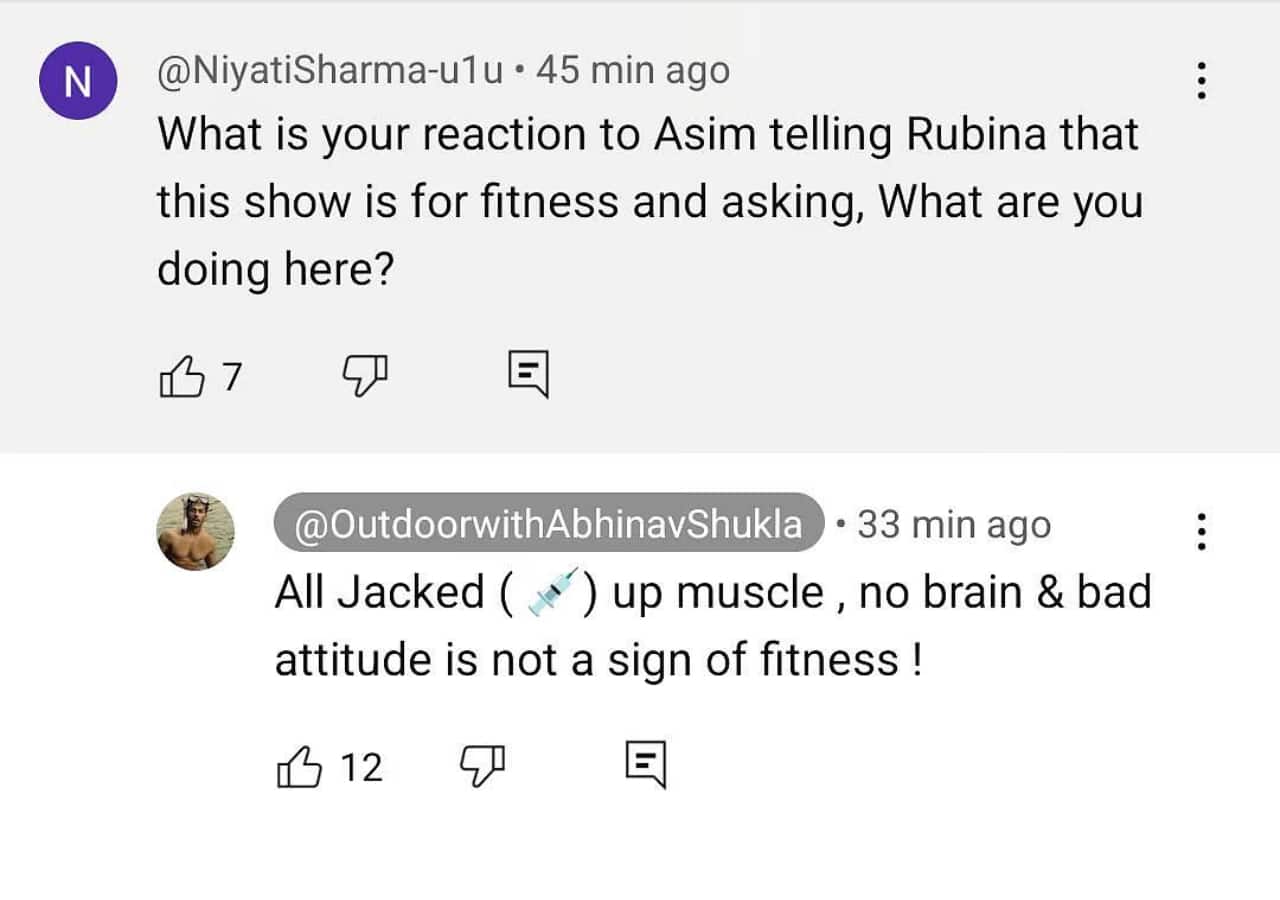This screenshot has height=900, width=1280.
Task: Like NiyatiSharma's comment with thumbs up
Action: point(181,377)
